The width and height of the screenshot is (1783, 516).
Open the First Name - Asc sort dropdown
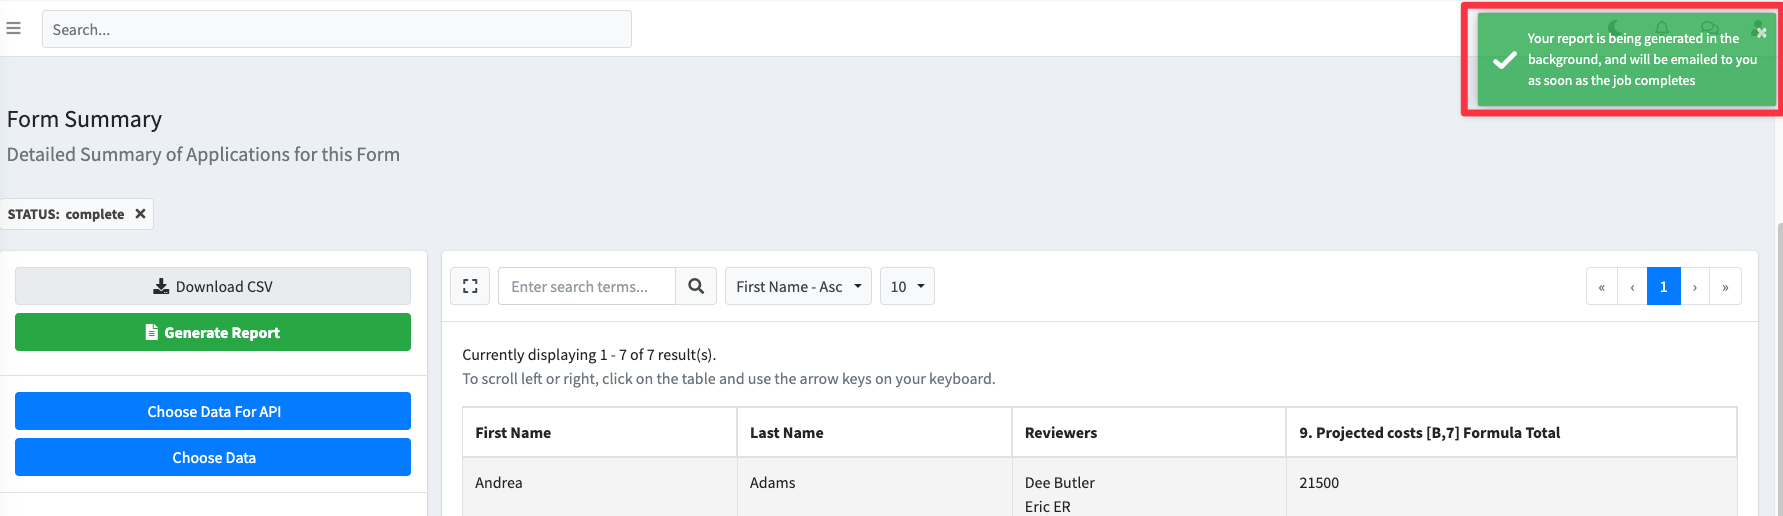click(798, 287)
